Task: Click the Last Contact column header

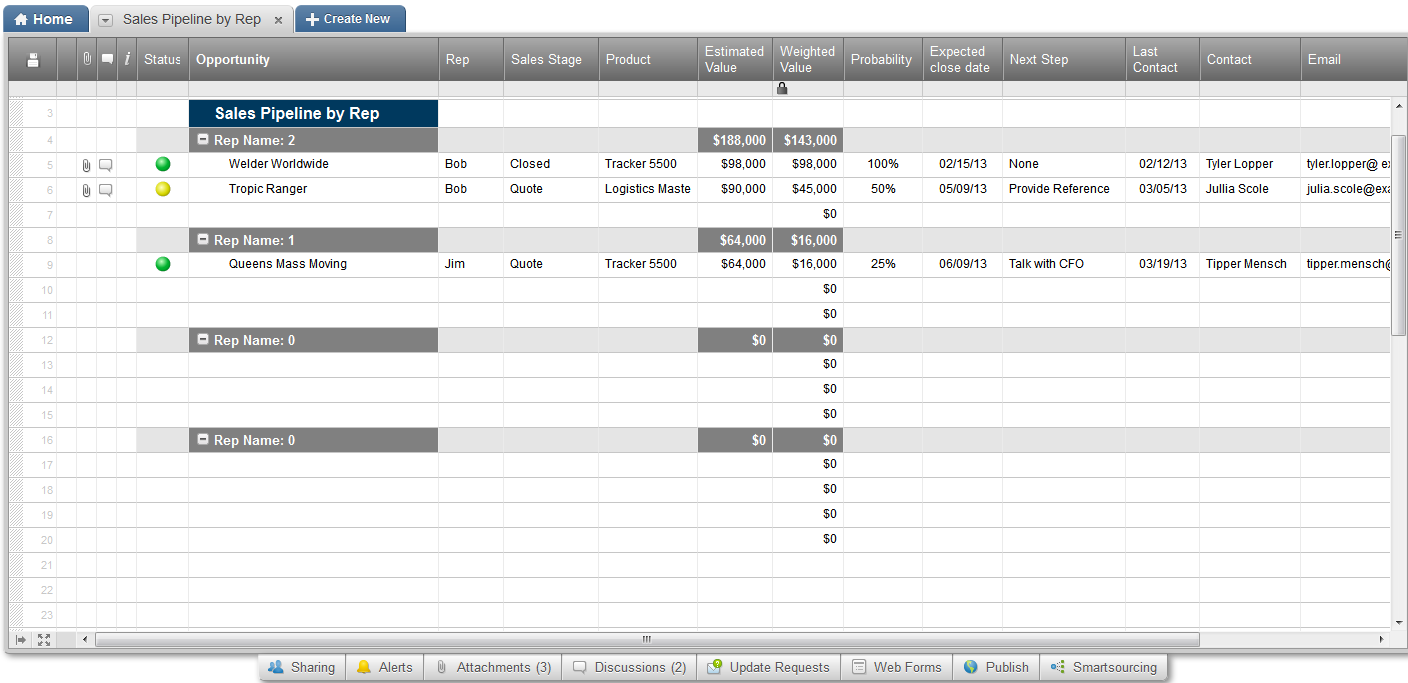Action: [1162, 59]
